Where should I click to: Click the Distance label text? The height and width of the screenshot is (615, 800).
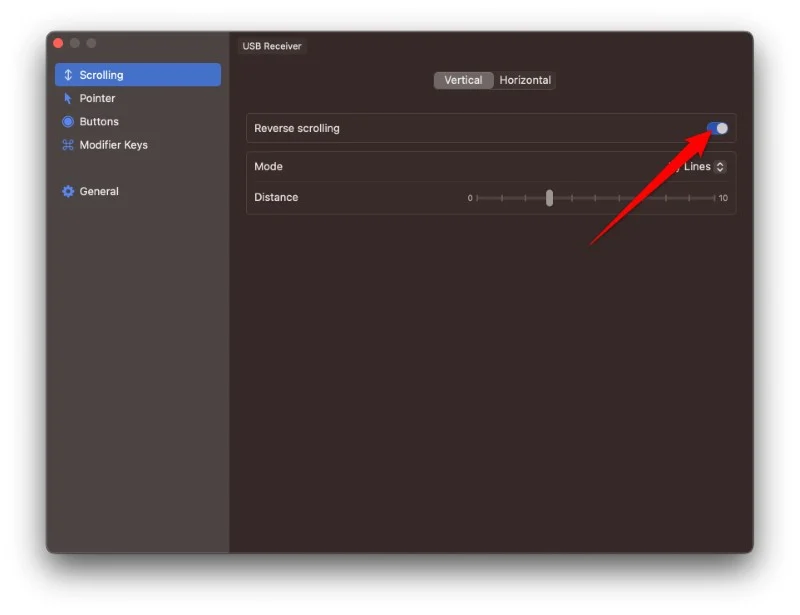tap(276, 197)
